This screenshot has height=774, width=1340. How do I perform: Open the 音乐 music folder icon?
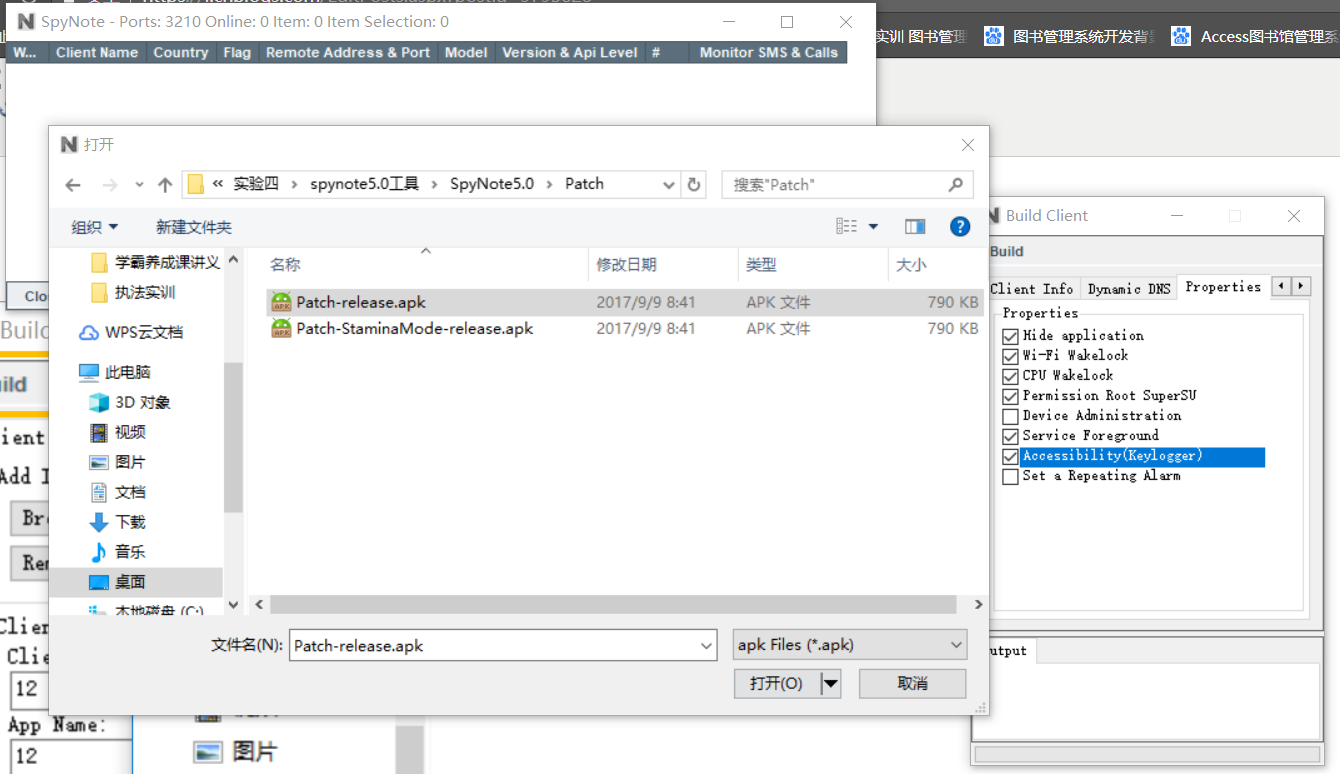coord(99,552)
